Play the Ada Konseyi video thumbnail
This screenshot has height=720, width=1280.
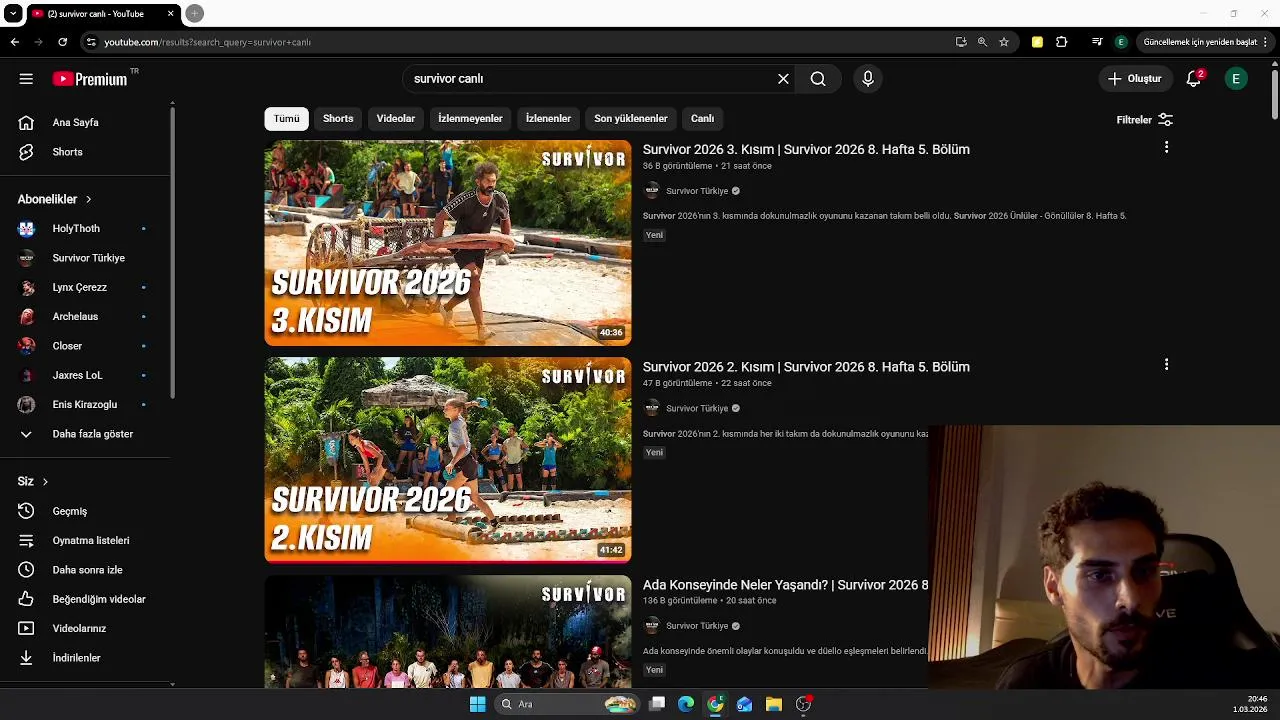448,632
